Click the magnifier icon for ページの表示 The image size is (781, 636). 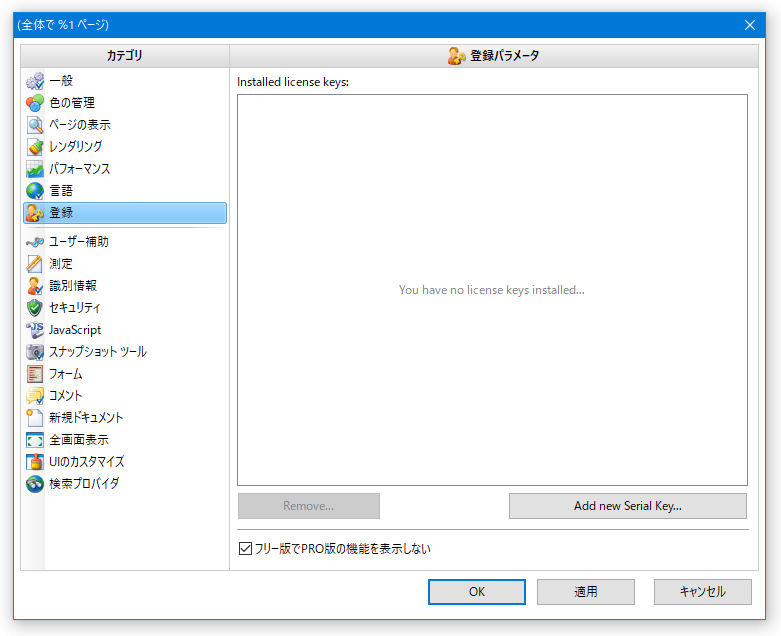[35, 125]
